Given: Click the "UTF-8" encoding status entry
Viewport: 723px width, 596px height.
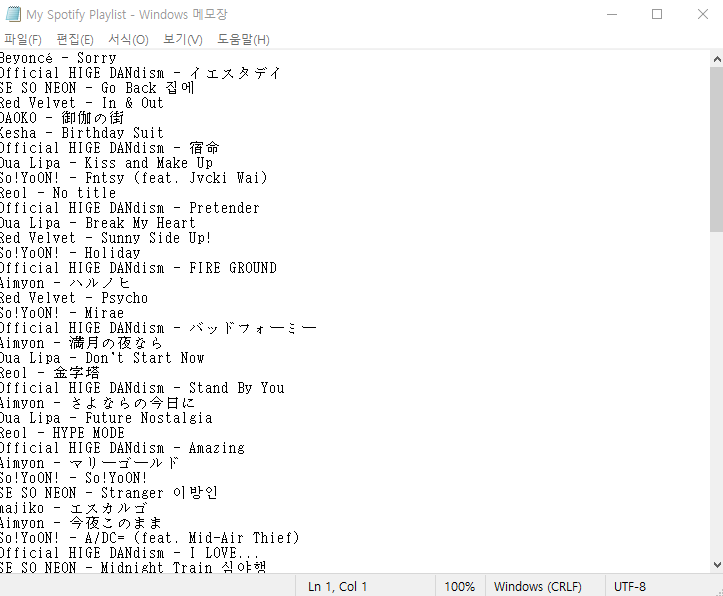Looking at the screenshot, I should [x=629, y=586].
